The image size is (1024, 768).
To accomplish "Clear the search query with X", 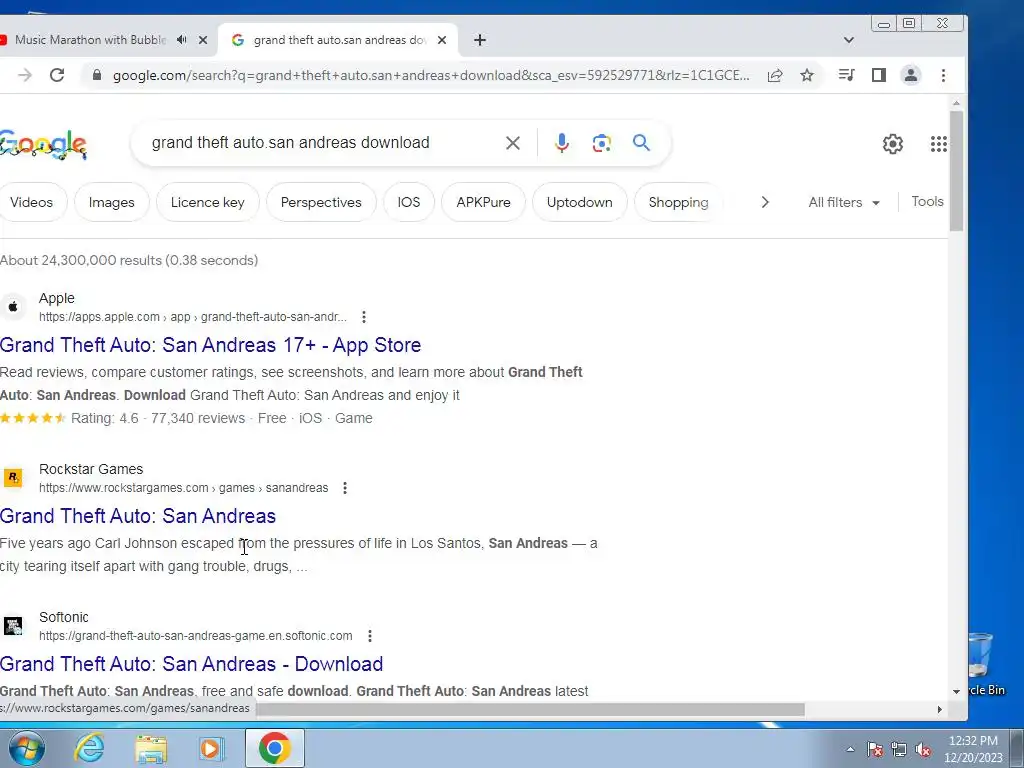I will tap(513, 143).
